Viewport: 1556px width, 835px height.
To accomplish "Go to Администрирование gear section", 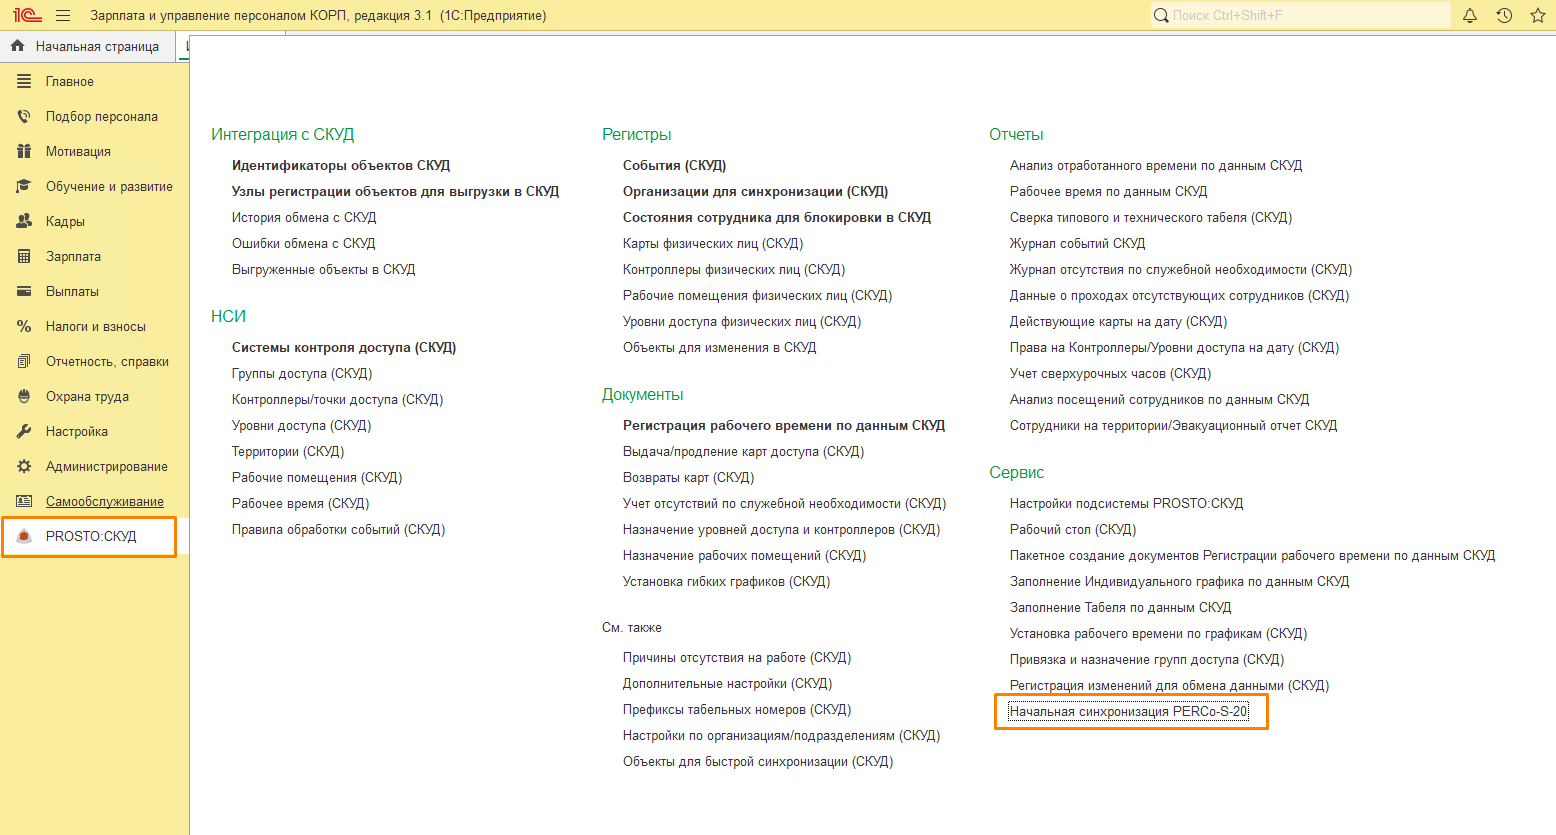I will tap(106, 467).
